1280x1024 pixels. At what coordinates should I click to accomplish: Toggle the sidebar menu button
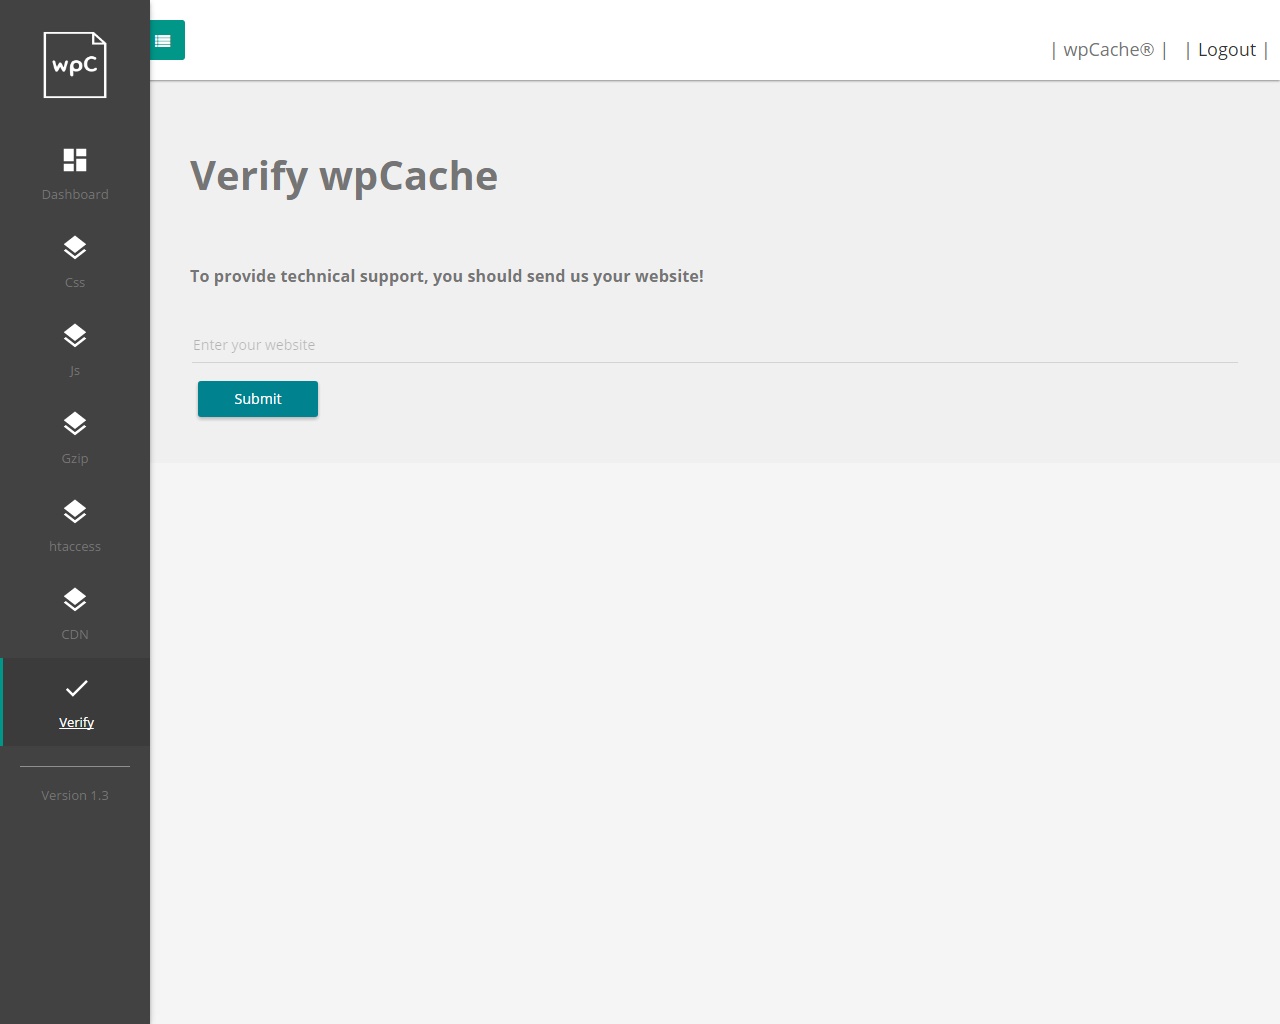(166, 40)
